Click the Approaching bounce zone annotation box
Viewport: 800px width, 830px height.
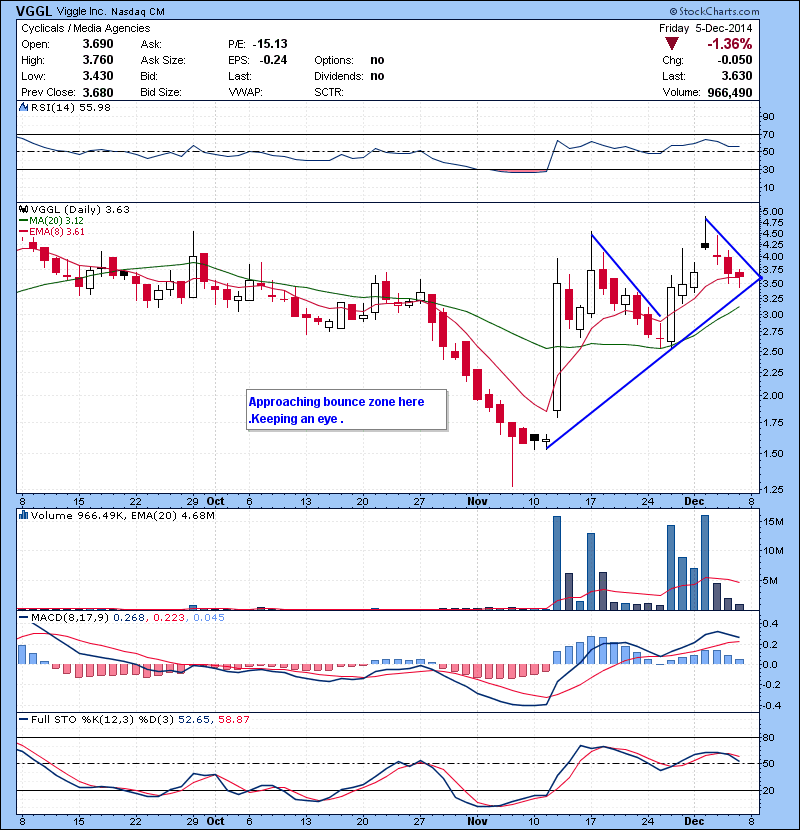pyautogui.click(x=347, y=410)
